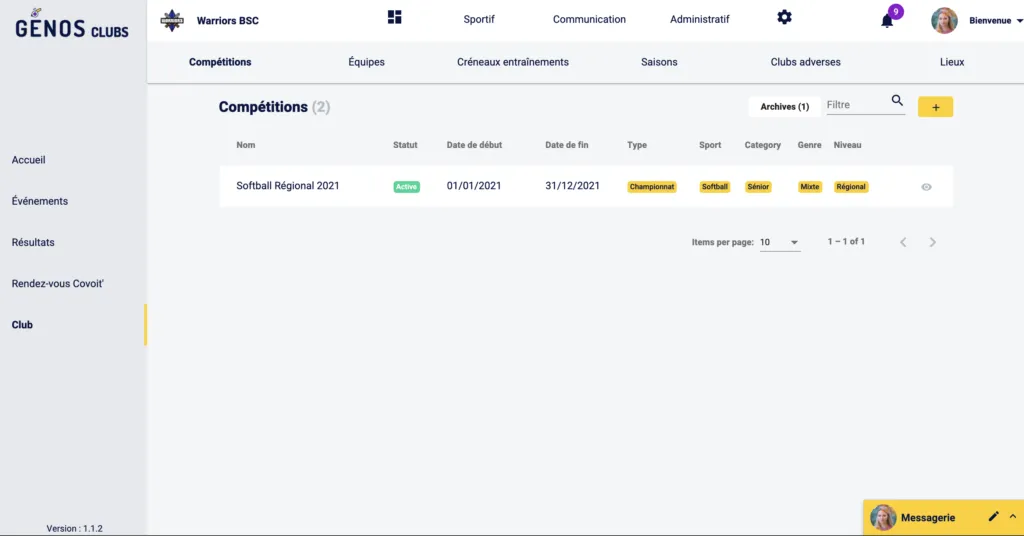Open the items per page dropdown
Viewport: 1024px width, 536px height.
[x=780, y=242]
